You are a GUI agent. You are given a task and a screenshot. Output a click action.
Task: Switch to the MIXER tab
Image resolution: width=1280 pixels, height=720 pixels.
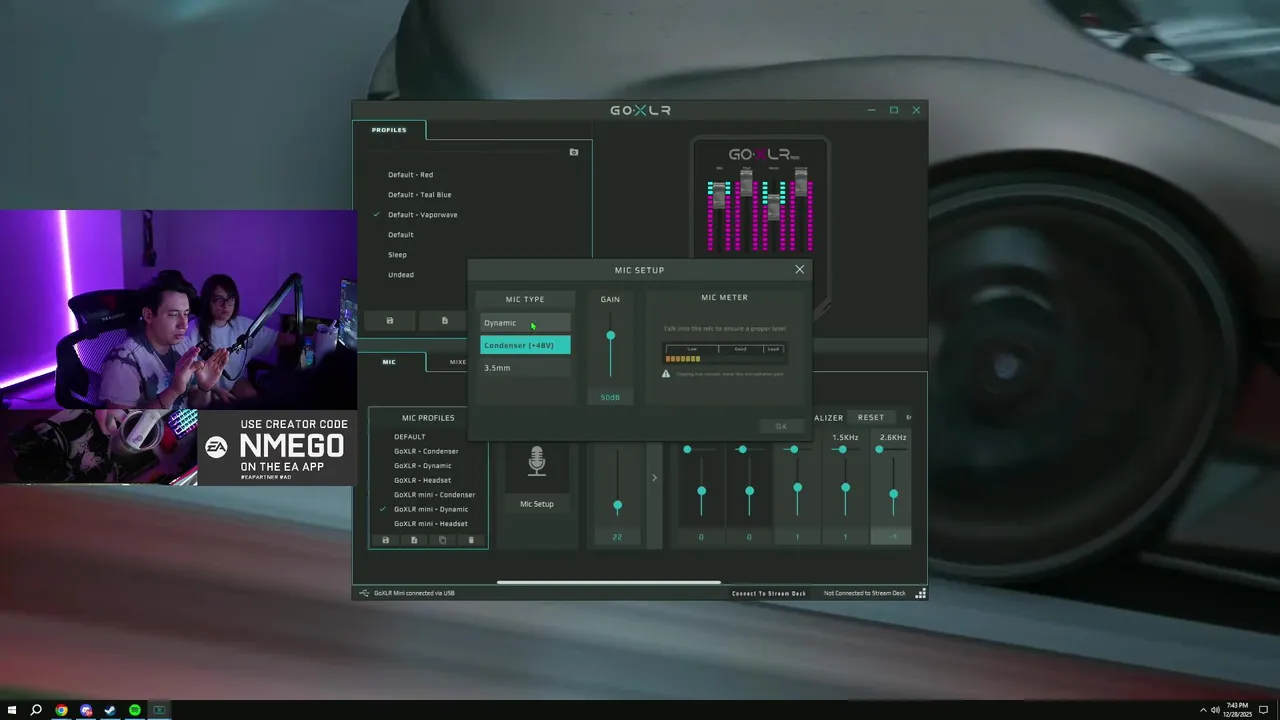tap(458, 362)
